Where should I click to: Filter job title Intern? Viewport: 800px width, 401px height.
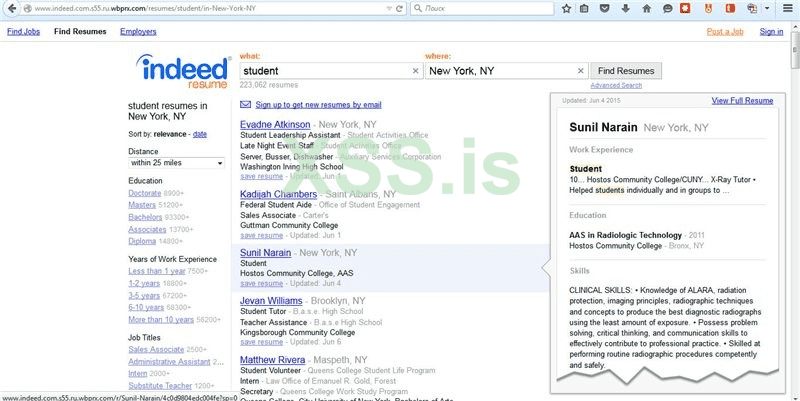pyautogui.click(x=137, y=373)
